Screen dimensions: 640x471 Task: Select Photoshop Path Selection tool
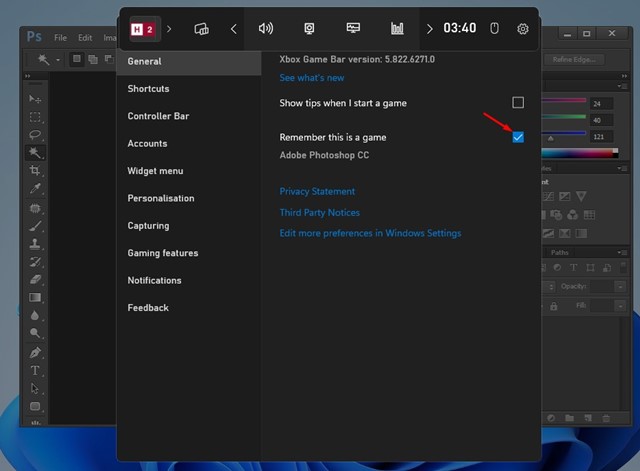[35, 388]
